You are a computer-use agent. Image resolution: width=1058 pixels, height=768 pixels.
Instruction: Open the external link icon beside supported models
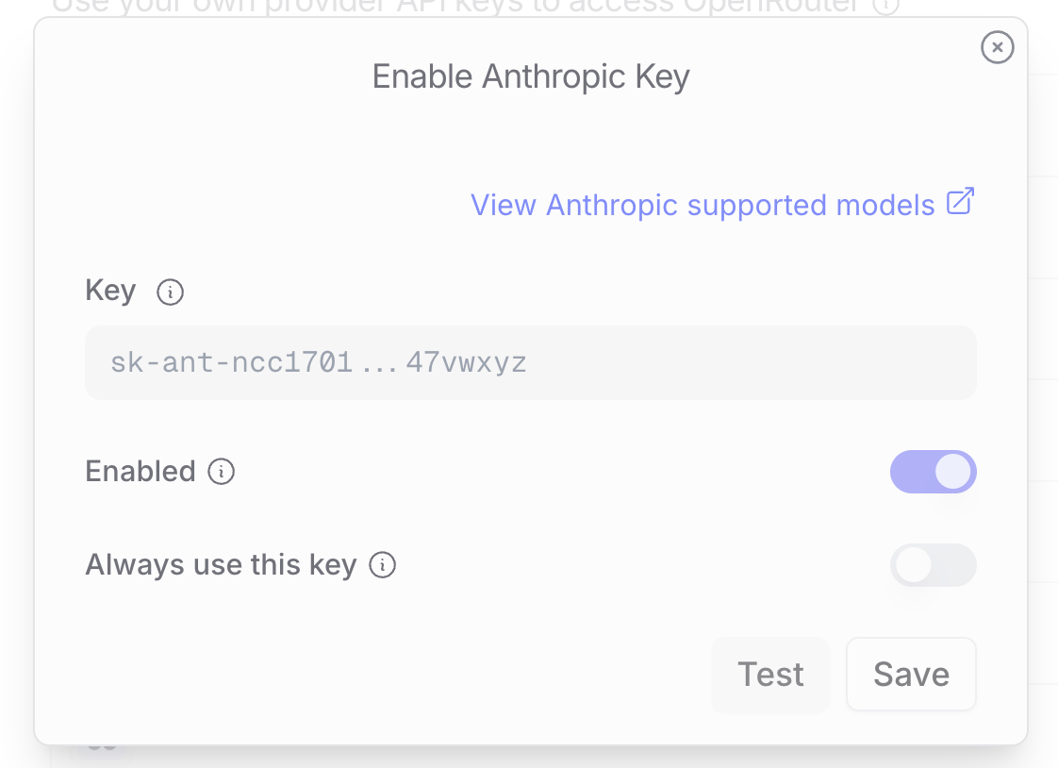pyautogui.click(x=960, y=202)
